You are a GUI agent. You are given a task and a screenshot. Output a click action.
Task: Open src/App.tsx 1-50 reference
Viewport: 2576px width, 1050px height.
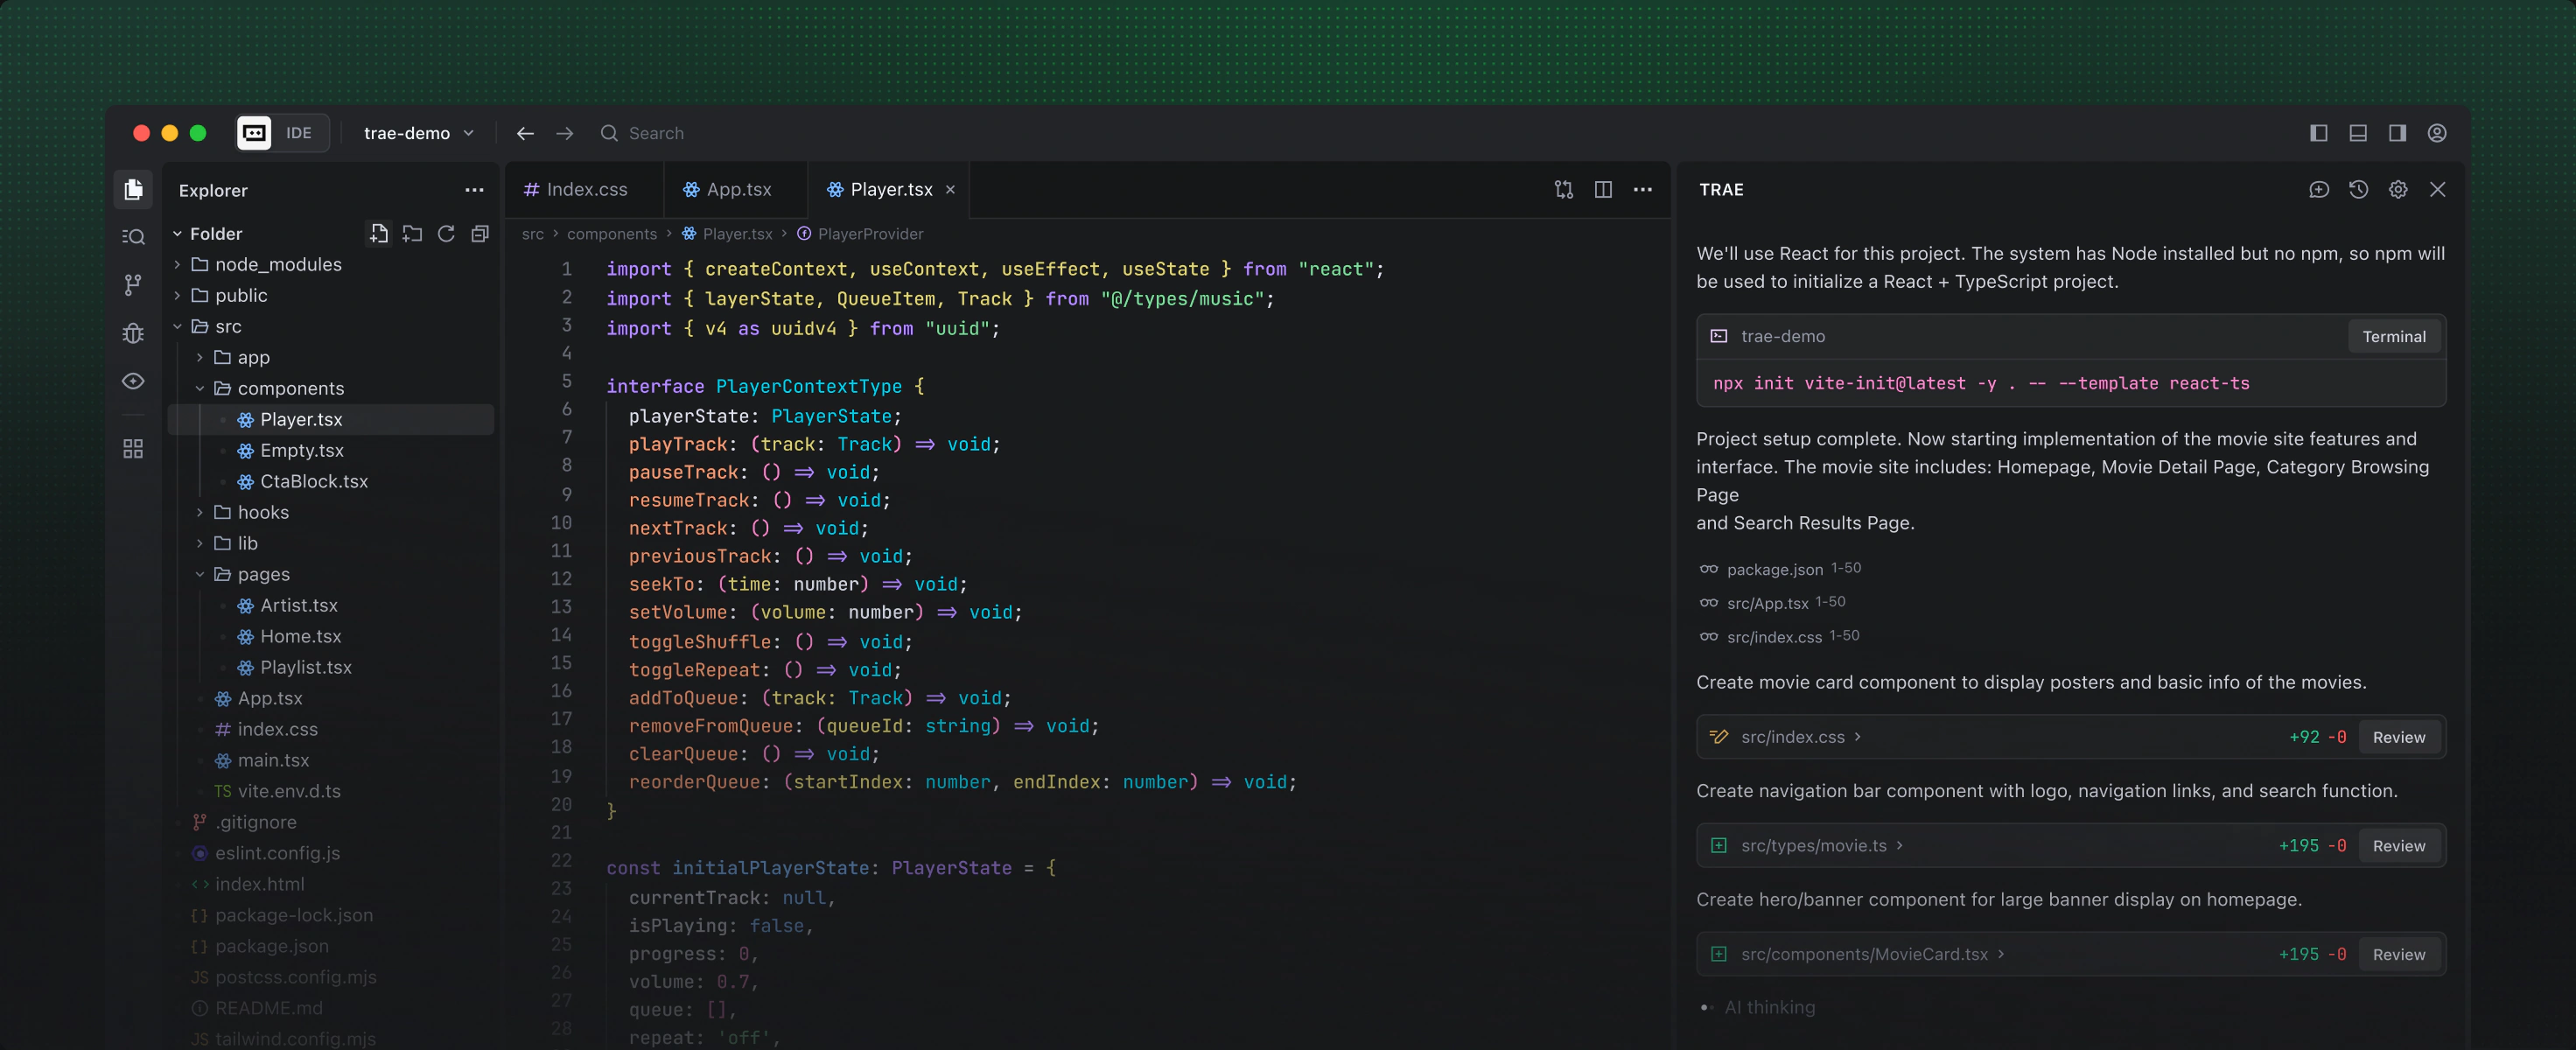pyautogui.click(x=1772, y=603)
